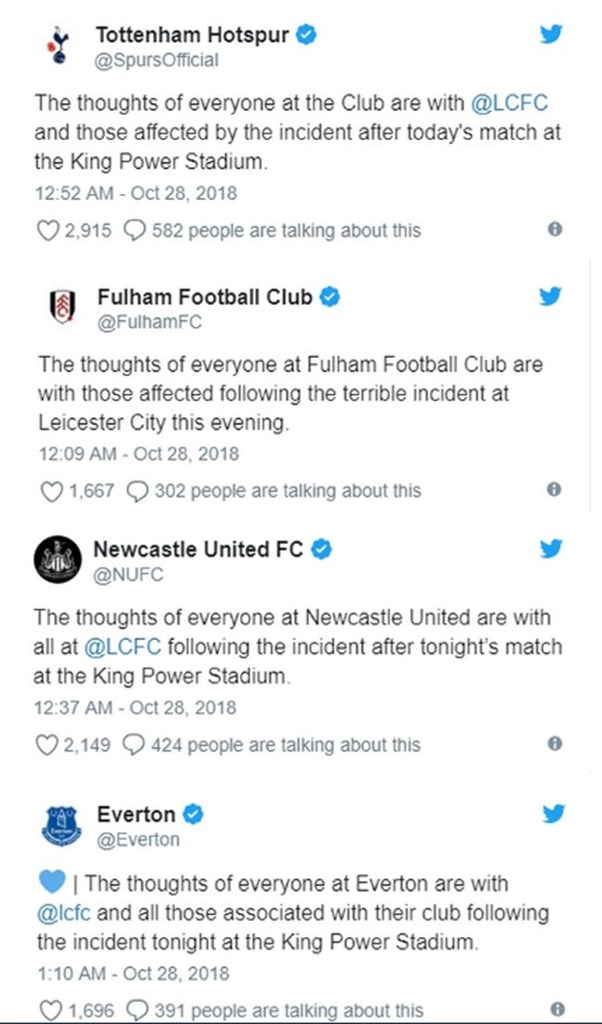This screenshot has height=1024, width=602.
Task: Open info icon on Tottenham tweet
Action: pyautogui.click(x=555, y=229)
